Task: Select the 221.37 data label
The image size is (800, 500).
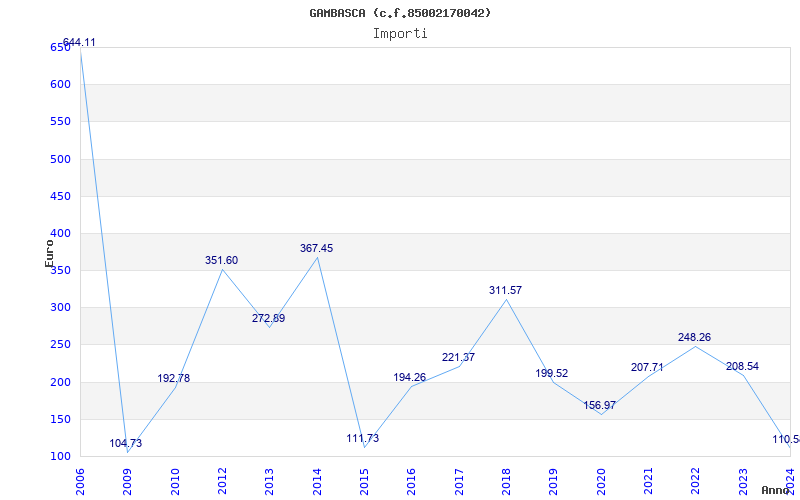Action: click(x=458, y=357)
